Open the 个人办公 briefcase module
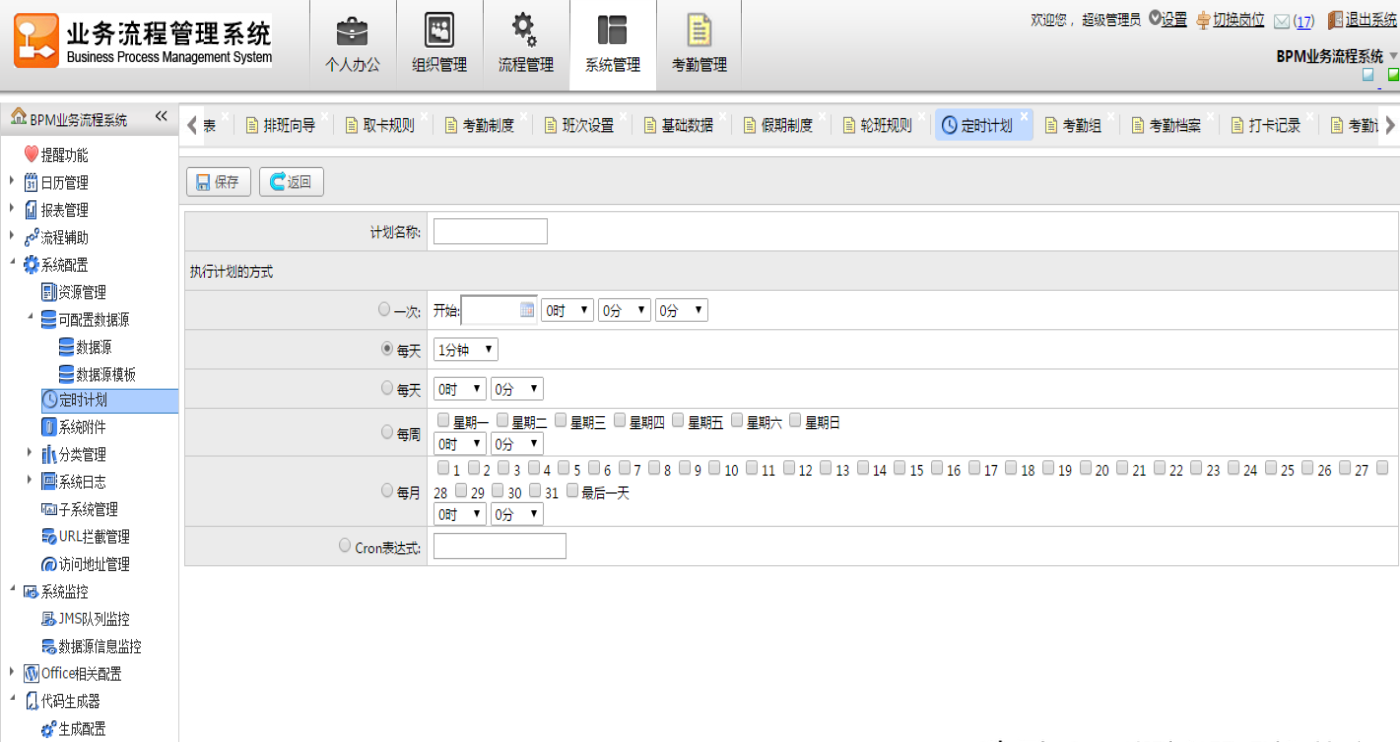1400x742 pixels. click(x=352, y=32)
